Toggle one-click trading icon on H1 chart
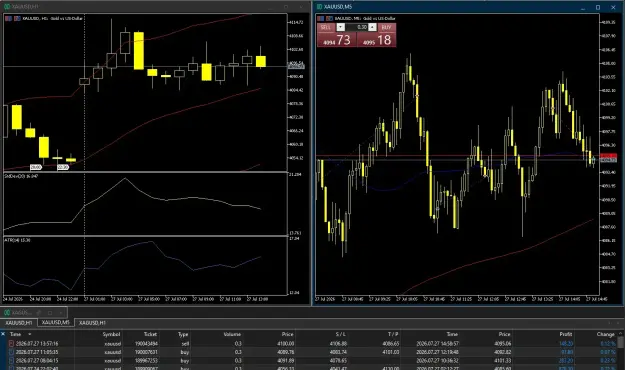 tap(8, 18)
